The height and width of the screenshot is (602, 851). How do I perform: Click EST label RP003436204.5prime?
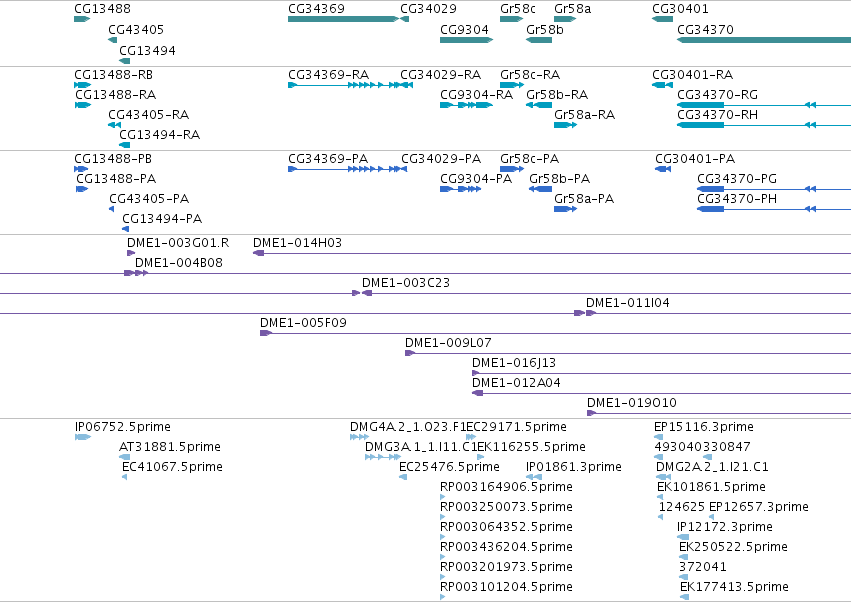click(x=506, y=548)
